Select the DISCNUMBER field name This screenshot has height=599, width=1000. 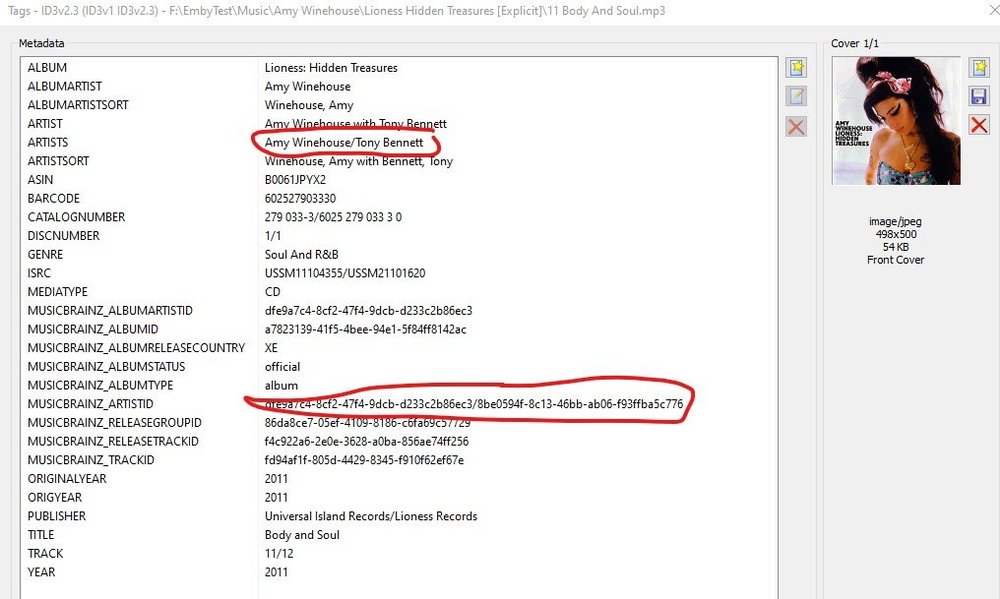coord(63,235)
